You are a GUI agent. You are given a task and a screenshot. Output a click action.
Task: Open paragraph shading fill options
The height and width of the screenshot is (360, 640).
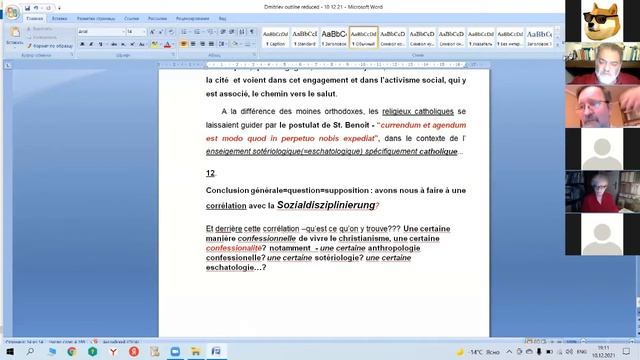tap(236, 44)
